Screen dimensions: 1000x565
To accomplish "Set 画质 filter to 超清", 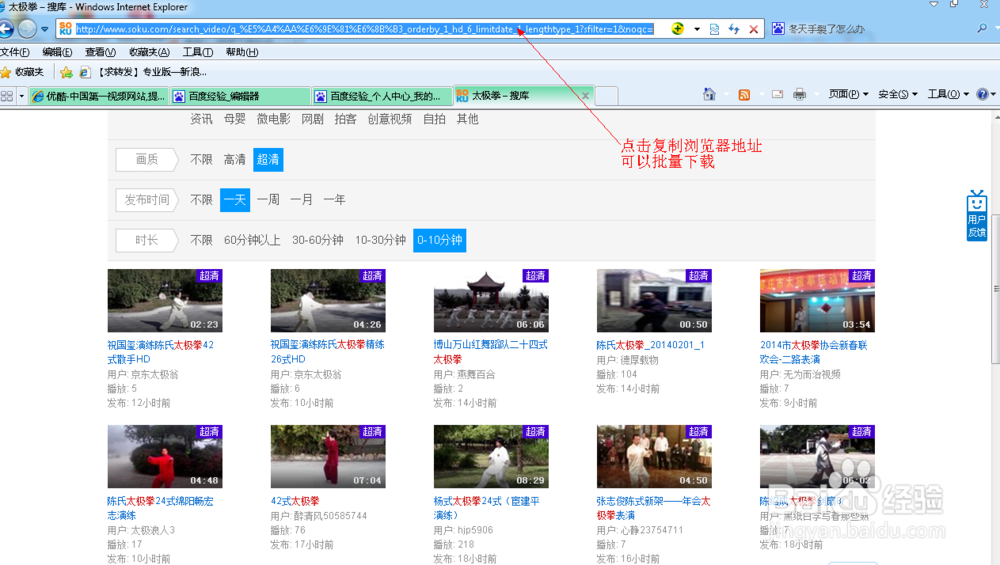I will (268, 159).
